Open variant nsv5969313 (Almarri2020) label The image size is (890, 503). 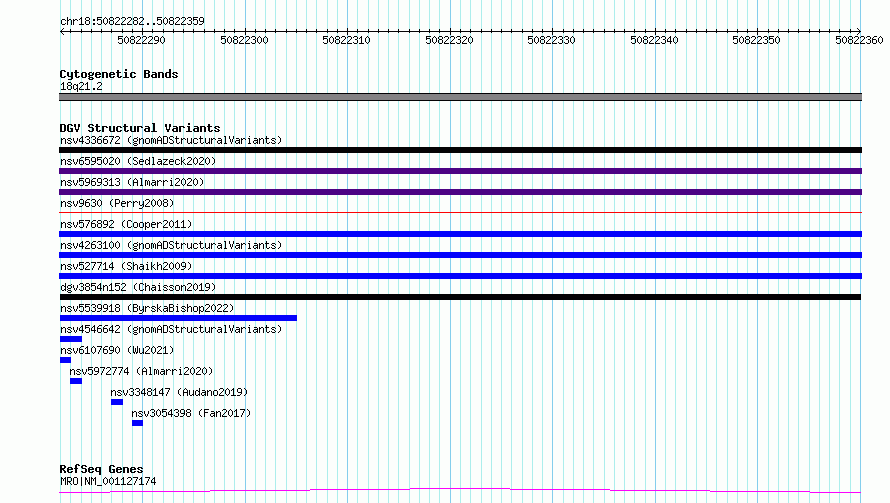click(132, 182)
